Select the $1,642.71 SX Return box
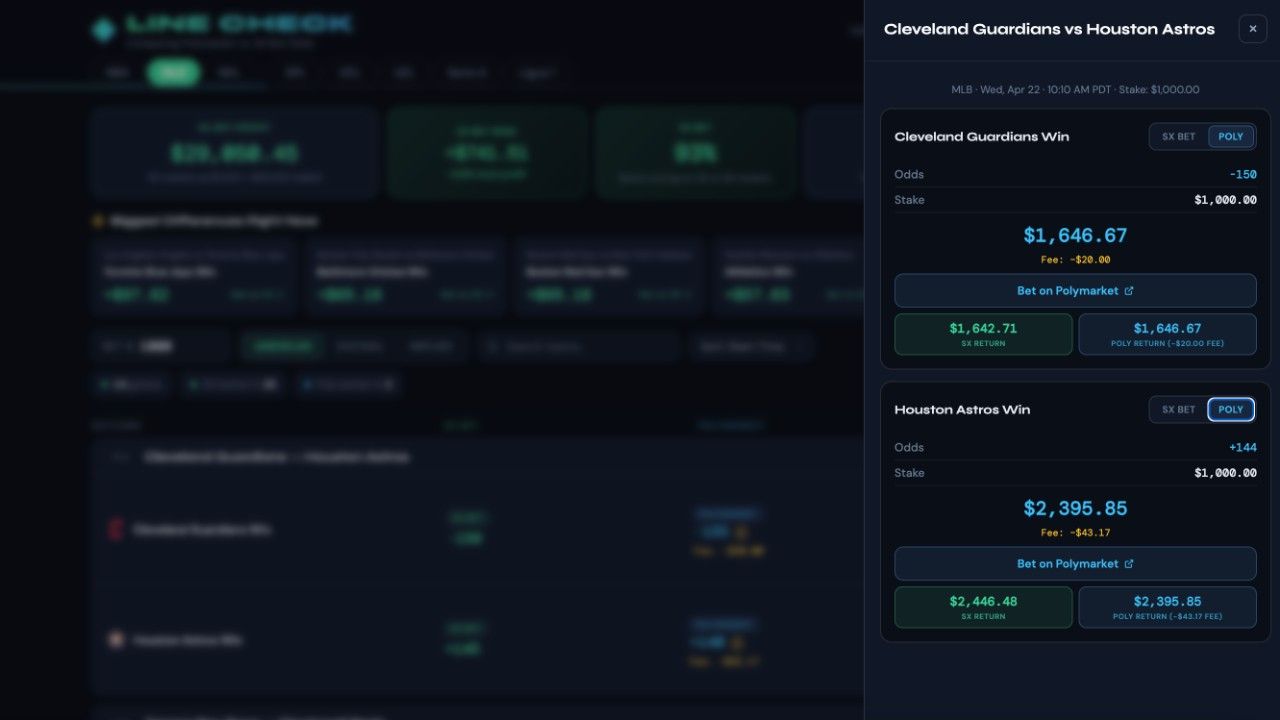The height and width of the screenshot is (720, 1280). (x=983, y=334)
